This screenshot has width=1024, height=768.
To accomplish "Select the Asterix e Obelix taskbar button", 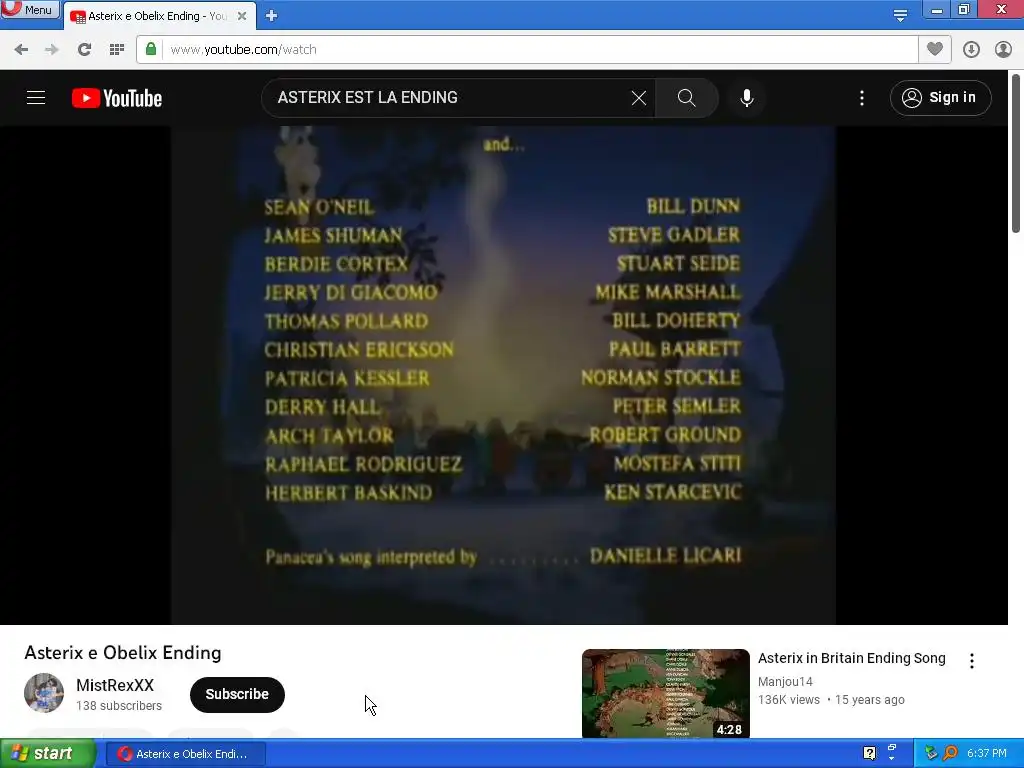I will click(185, 754).
